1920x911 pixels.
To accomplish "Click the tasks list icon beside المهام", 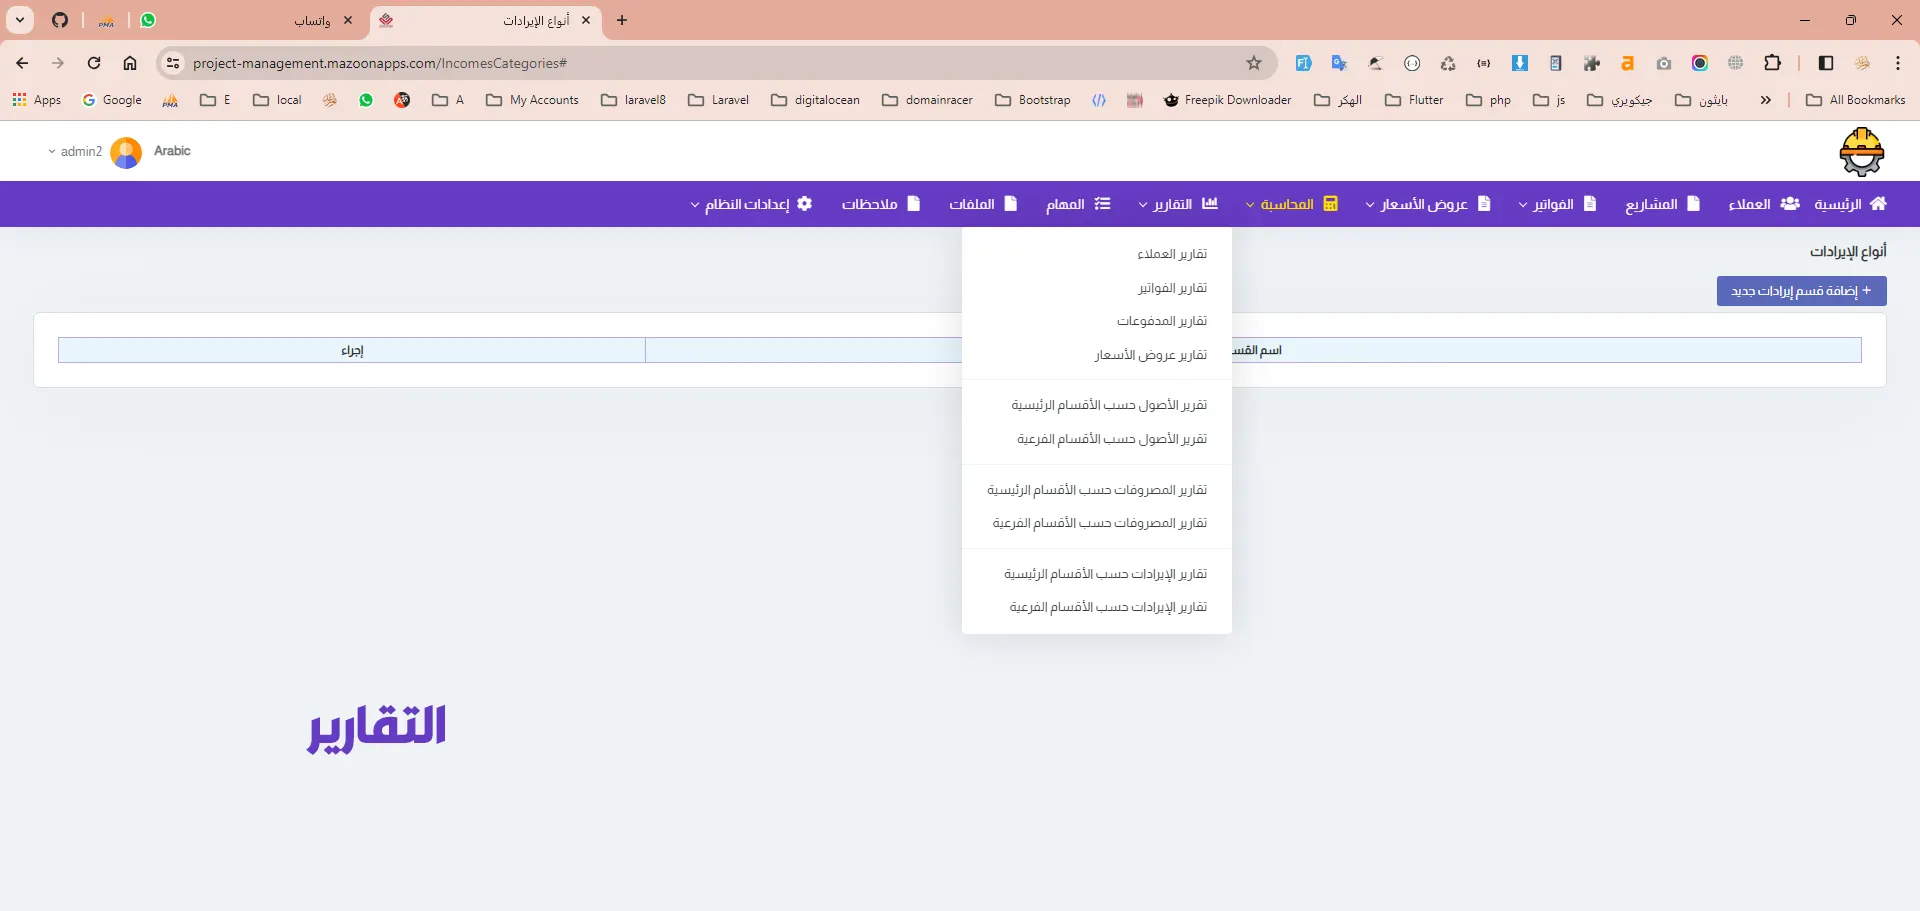I will [x=1102, y=204].
